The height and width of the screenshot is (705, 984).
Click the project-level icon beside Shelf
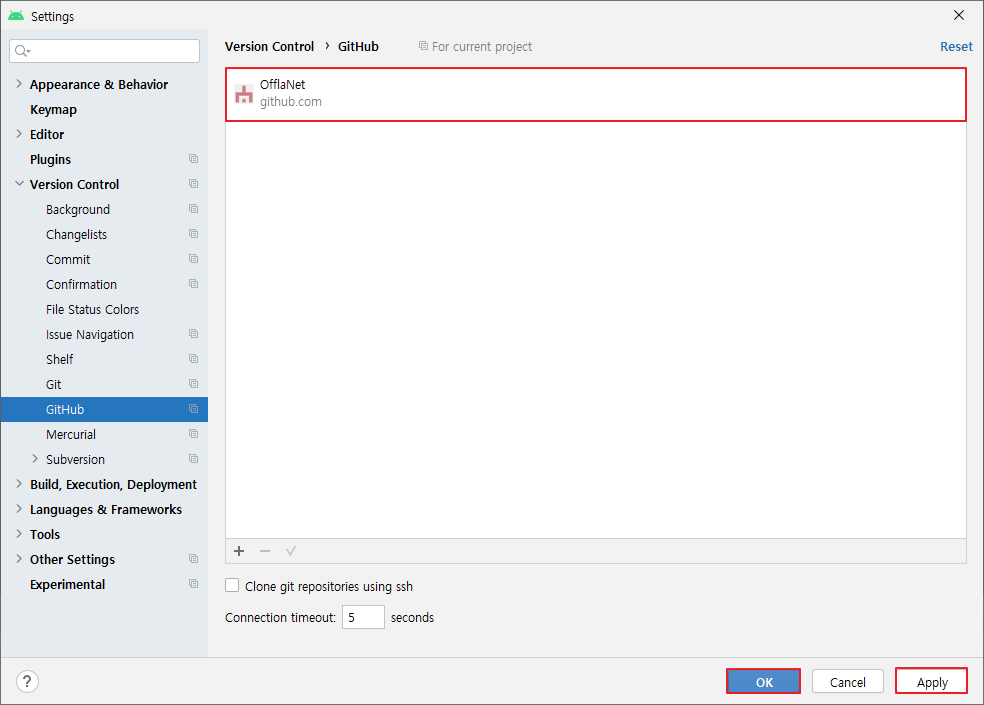click(x=193, y=359)
